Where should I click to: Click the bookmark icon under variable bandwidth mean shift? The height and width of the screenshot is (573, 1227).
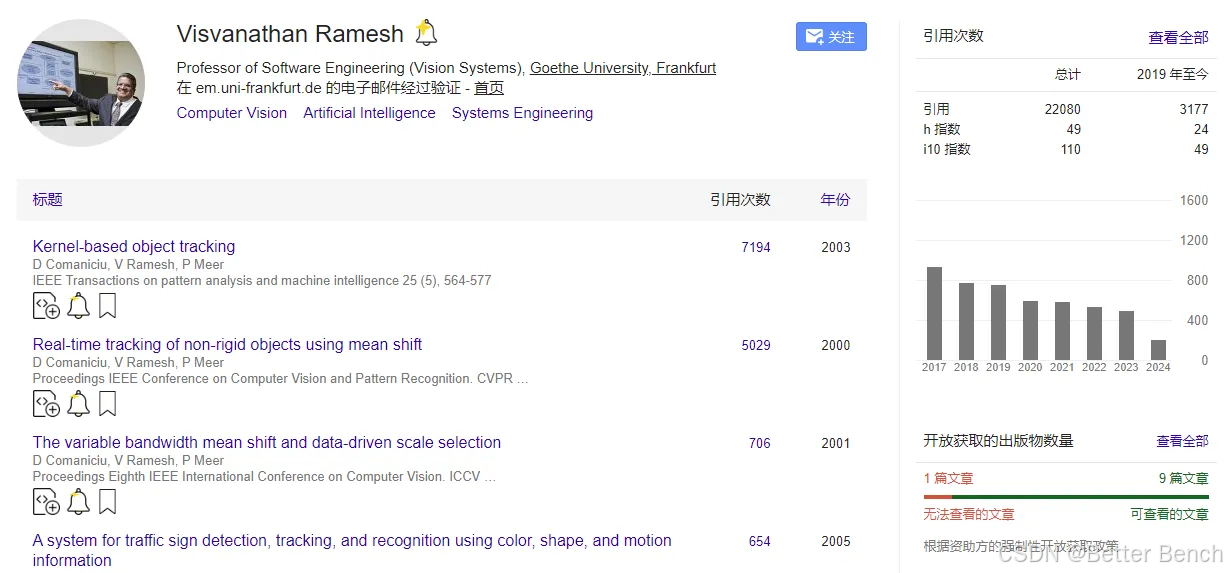107,502
